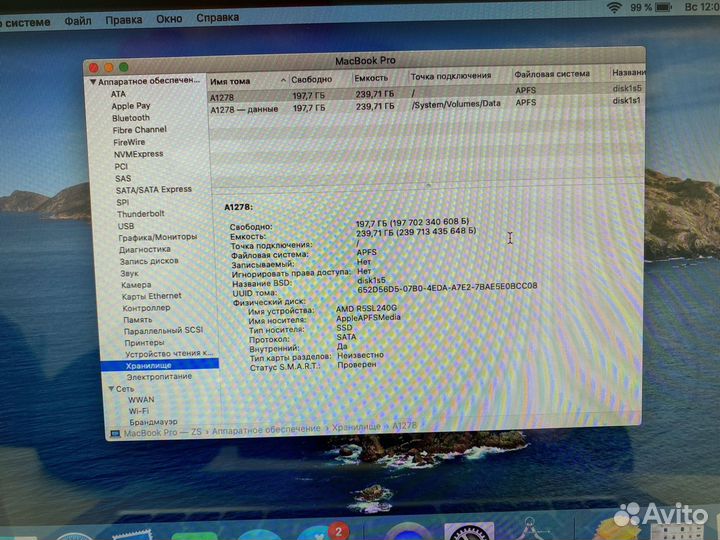Select Bluetooth in the sidebar

(131, 118)
